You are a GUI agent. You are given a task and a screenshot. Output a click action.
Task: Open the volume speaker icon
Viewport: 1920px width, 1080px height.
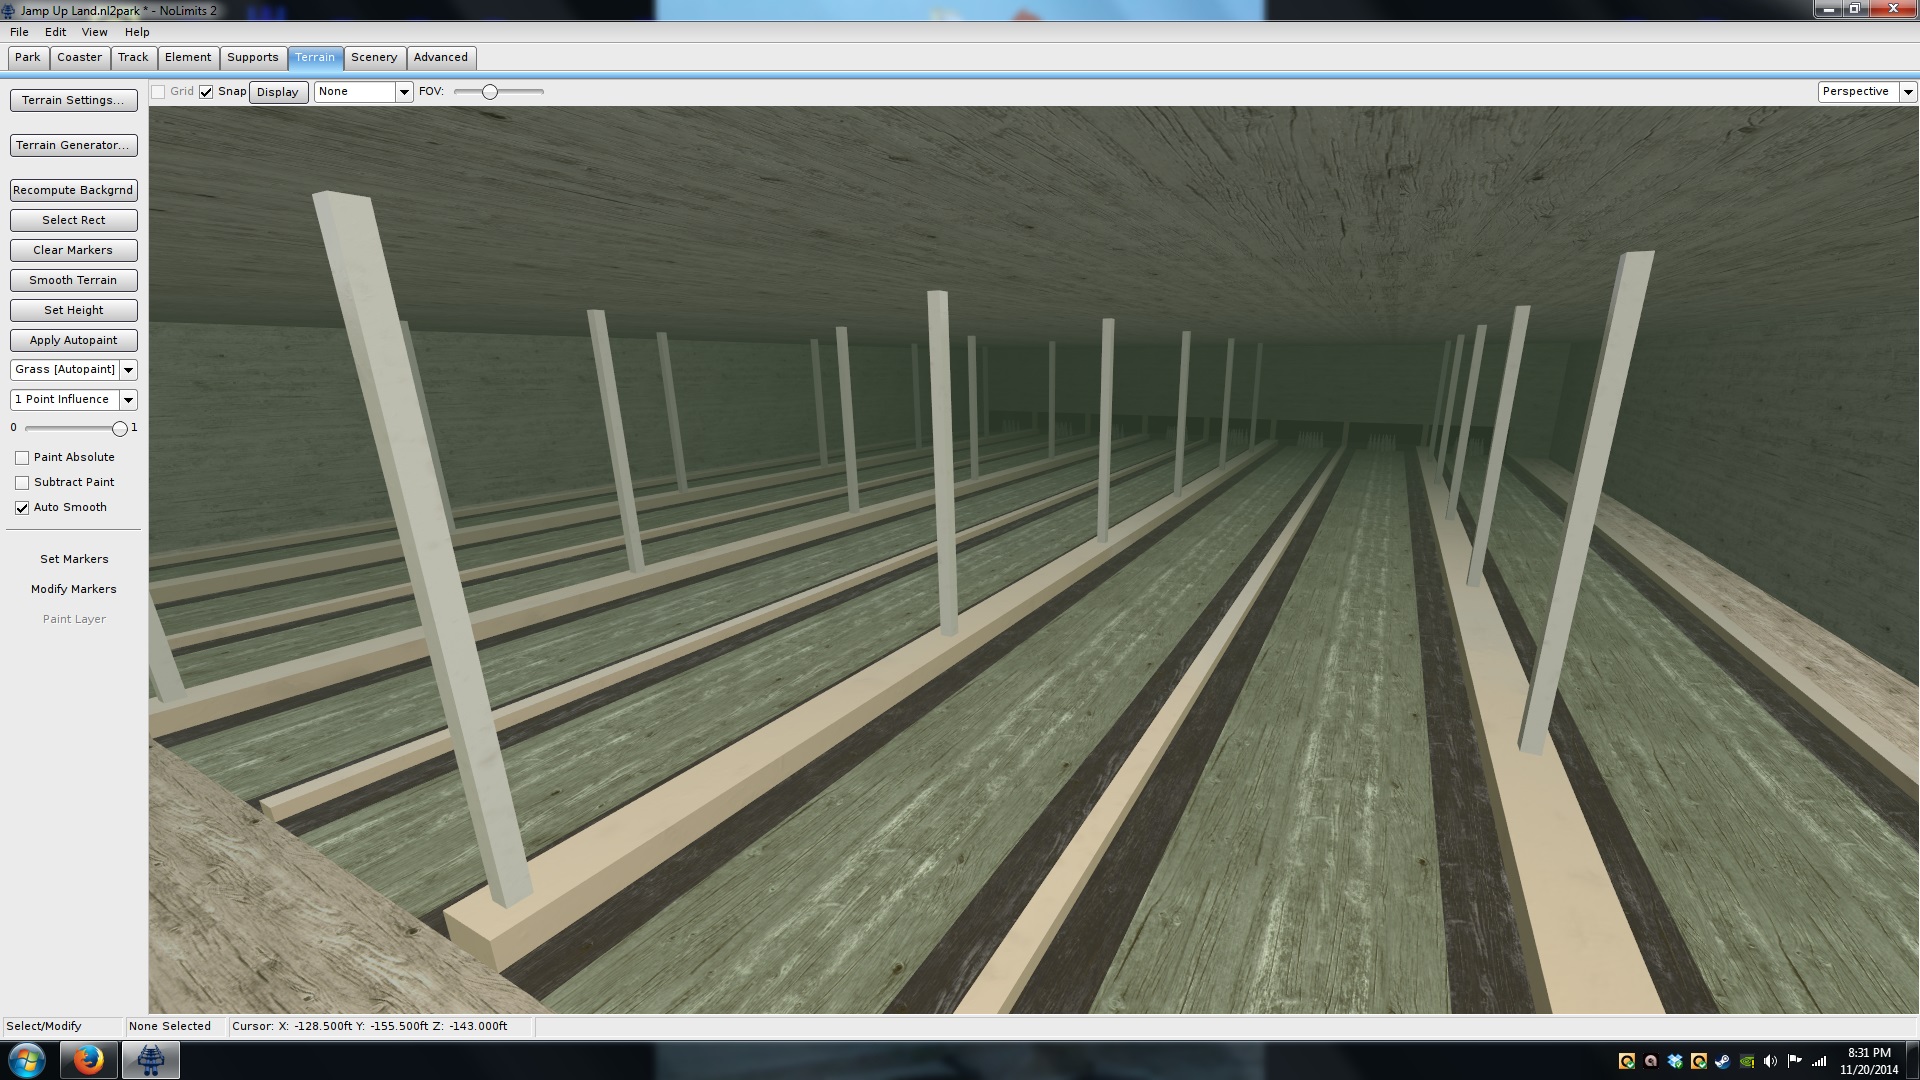click(1770, 1061)
